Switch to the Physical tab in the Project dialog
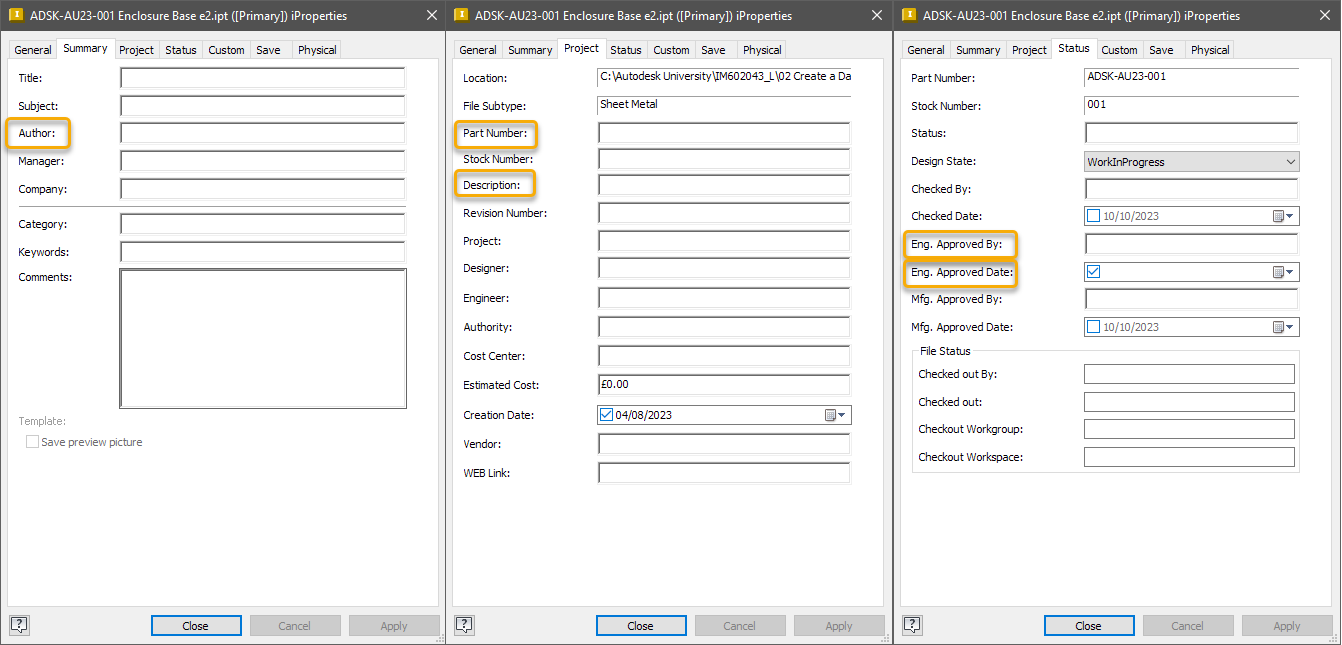The image size is (1342, 645). coord(762,50)
